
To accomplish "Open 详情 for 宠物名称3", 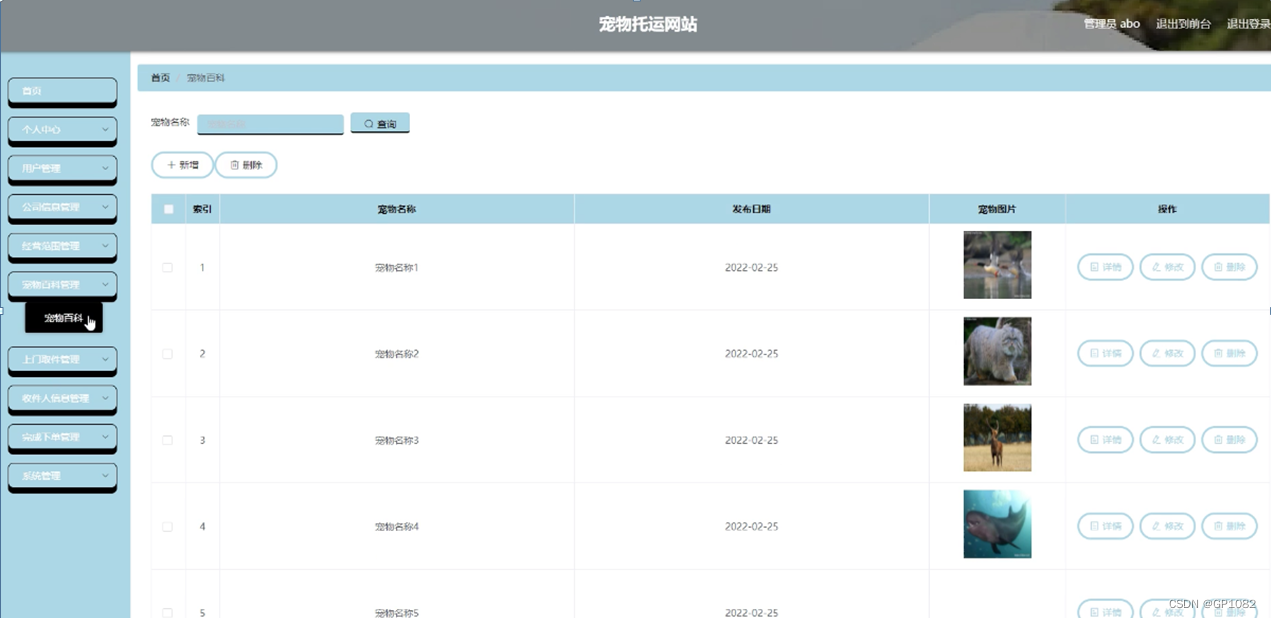I will click(1105, 440).
